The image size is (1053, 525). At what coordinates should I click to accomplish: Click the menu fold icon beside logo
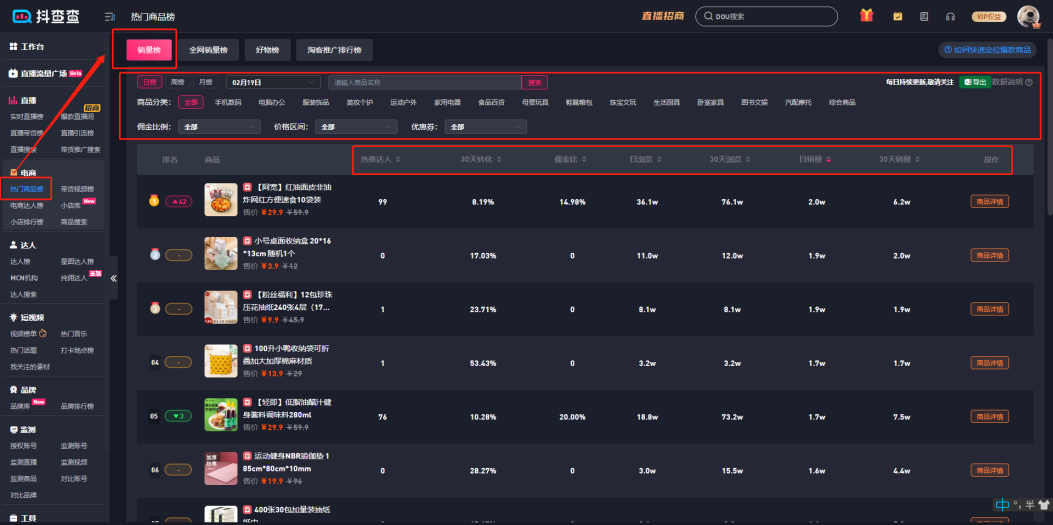[109, 17]
